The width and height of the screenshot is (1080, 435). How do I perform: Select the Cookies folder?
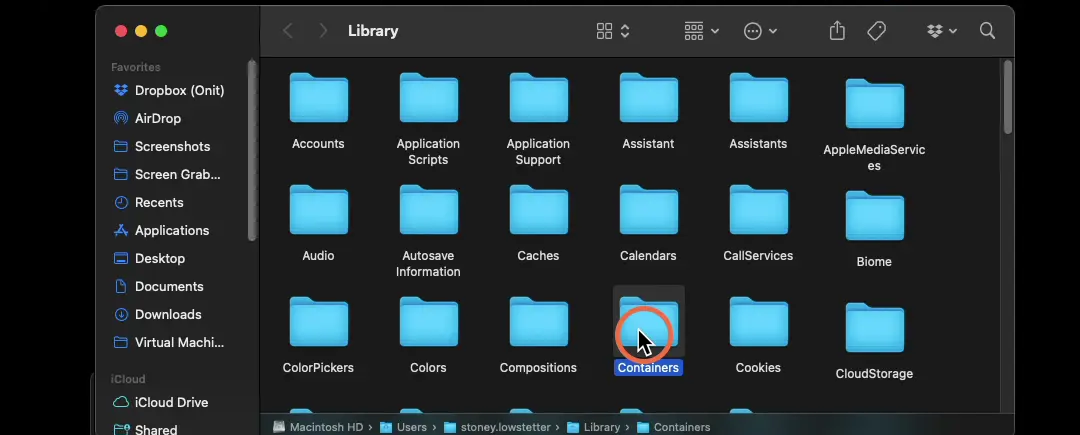(x=758, y=322)
